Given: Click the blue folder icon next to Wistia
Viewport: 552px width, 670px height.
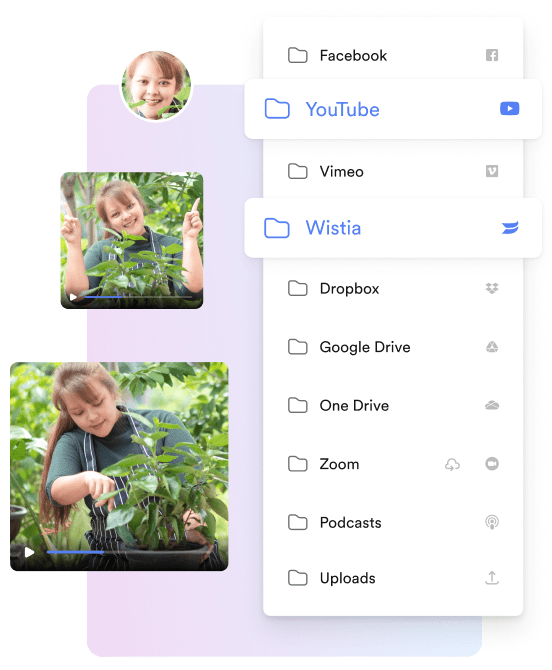Looking at the screenshot, I should click(x=277, y=228).
